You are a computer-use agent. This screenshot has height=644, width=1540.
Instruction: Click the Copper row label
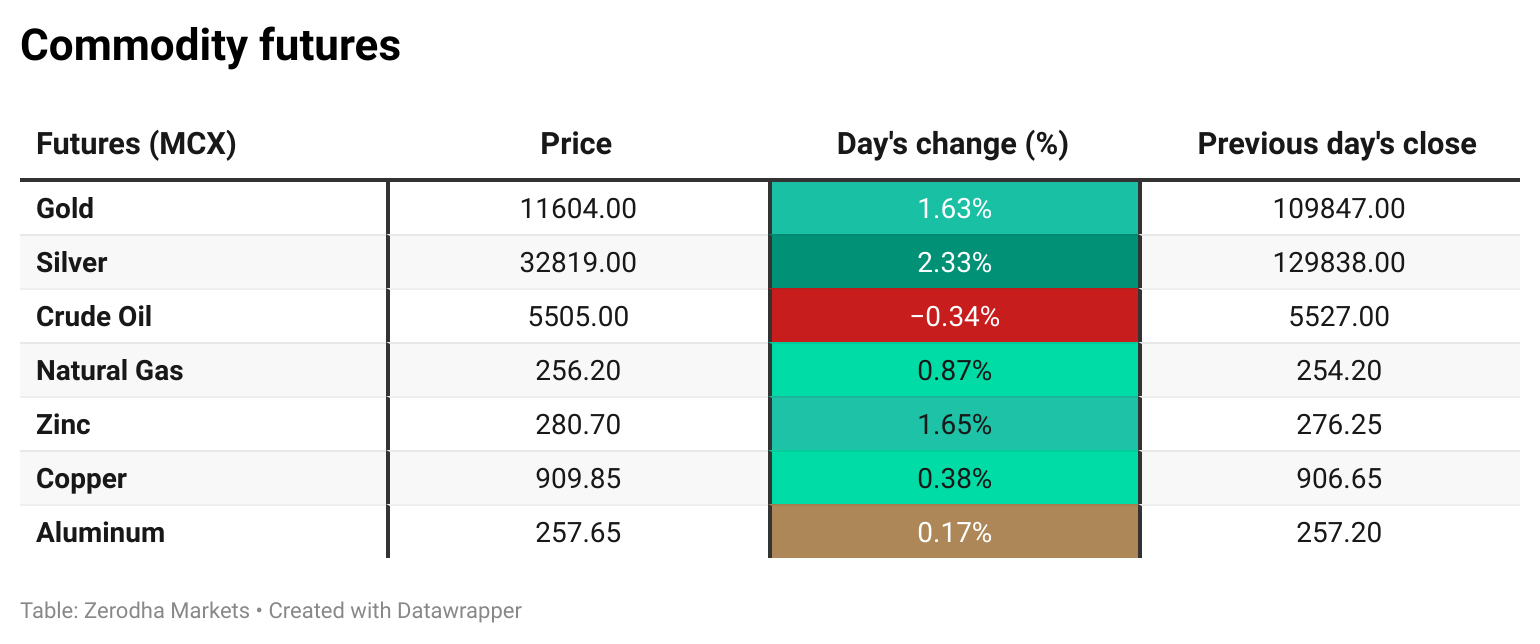pos(81,478)
